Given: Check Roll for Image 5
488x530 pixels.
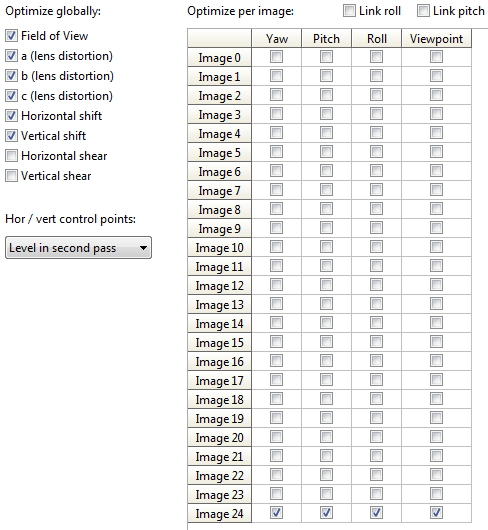Looking at the screenshot, I should (376, 152).
